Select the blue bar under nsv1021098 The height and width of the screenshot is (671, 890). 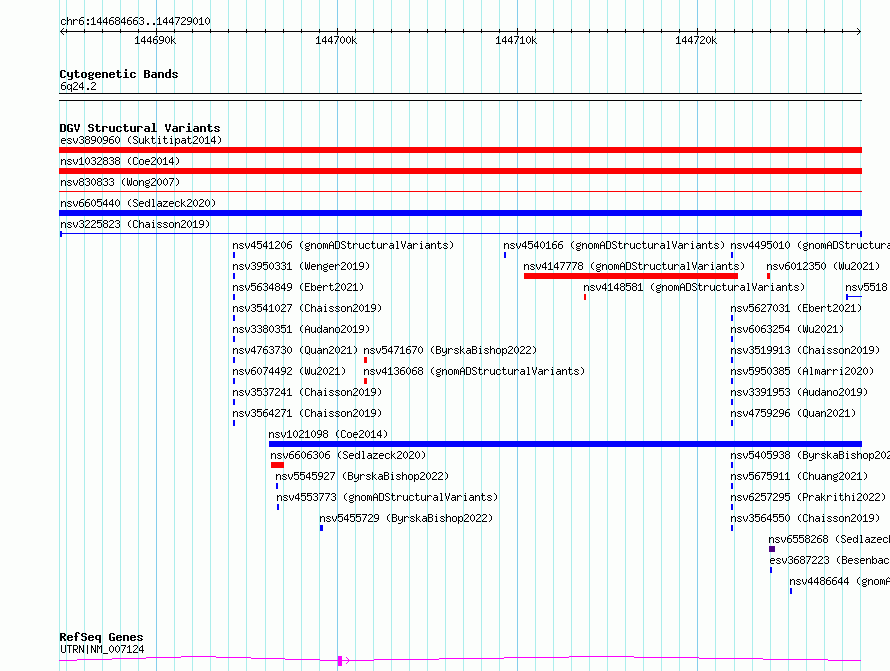pos(565,444)
